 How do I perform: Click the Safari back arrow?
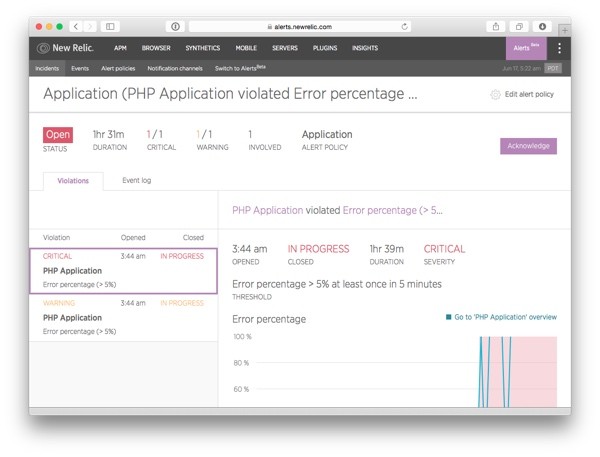76,26
